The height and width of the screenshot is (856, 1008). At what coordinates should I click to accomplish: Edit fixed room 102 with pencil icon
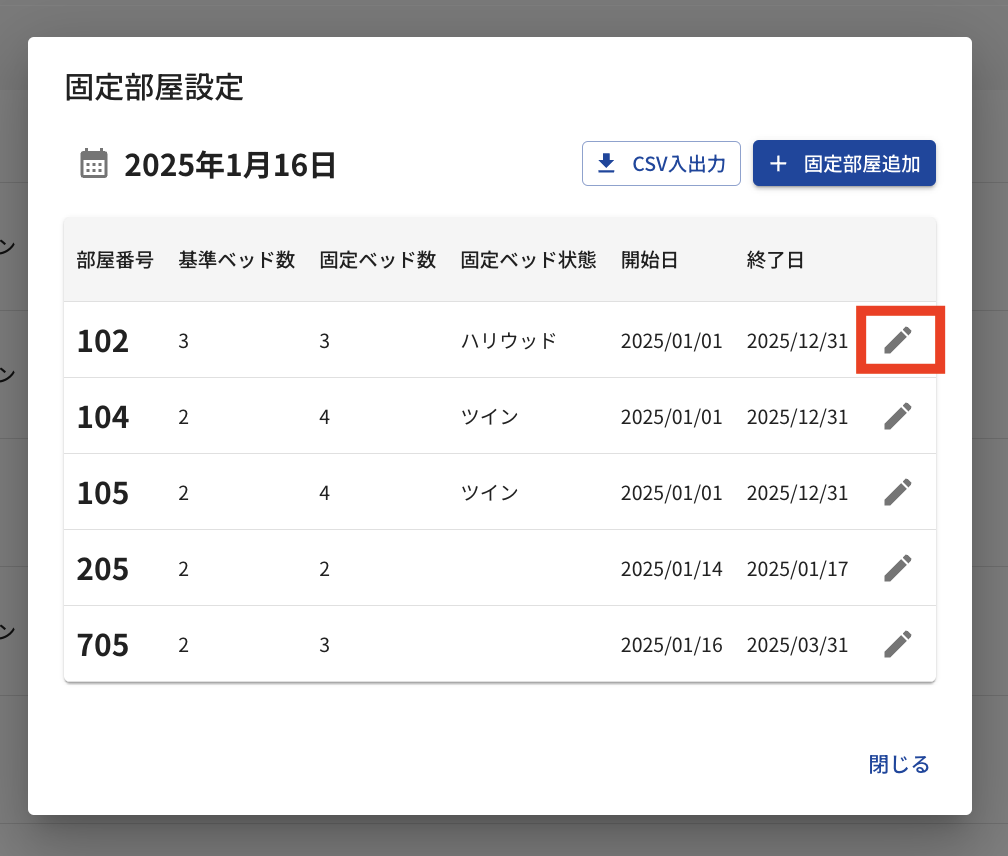898,340
